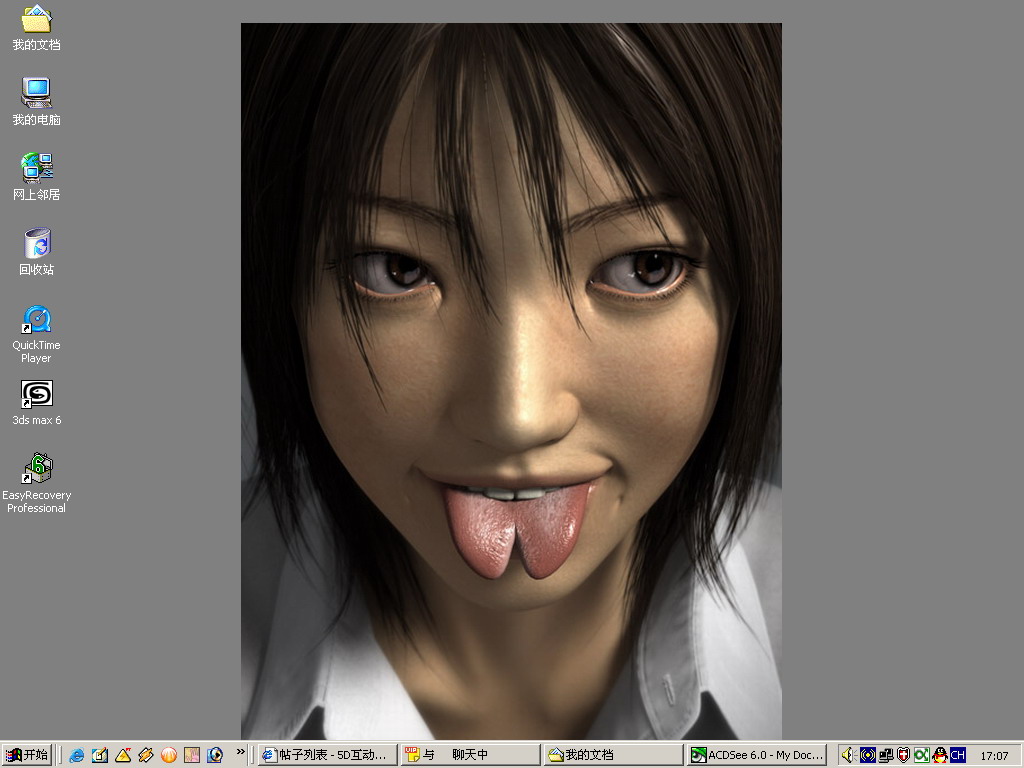Click the blue wireless signal tray icon
The width and height of the screenshot is (1024, 768).
867,756
